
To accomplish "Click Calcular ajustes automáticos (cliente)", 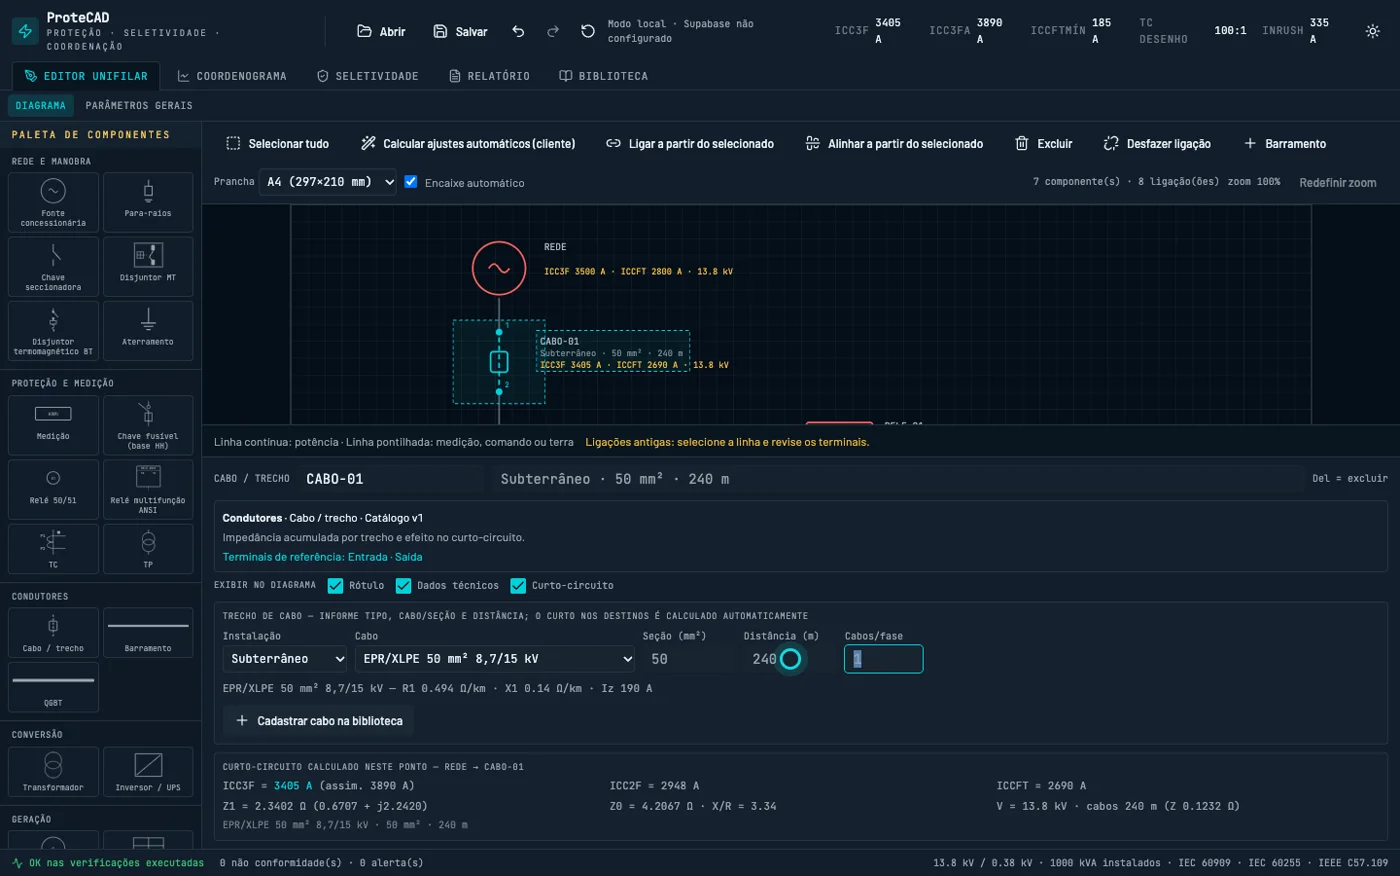I will pyautogui.click(x=468, y=144).
